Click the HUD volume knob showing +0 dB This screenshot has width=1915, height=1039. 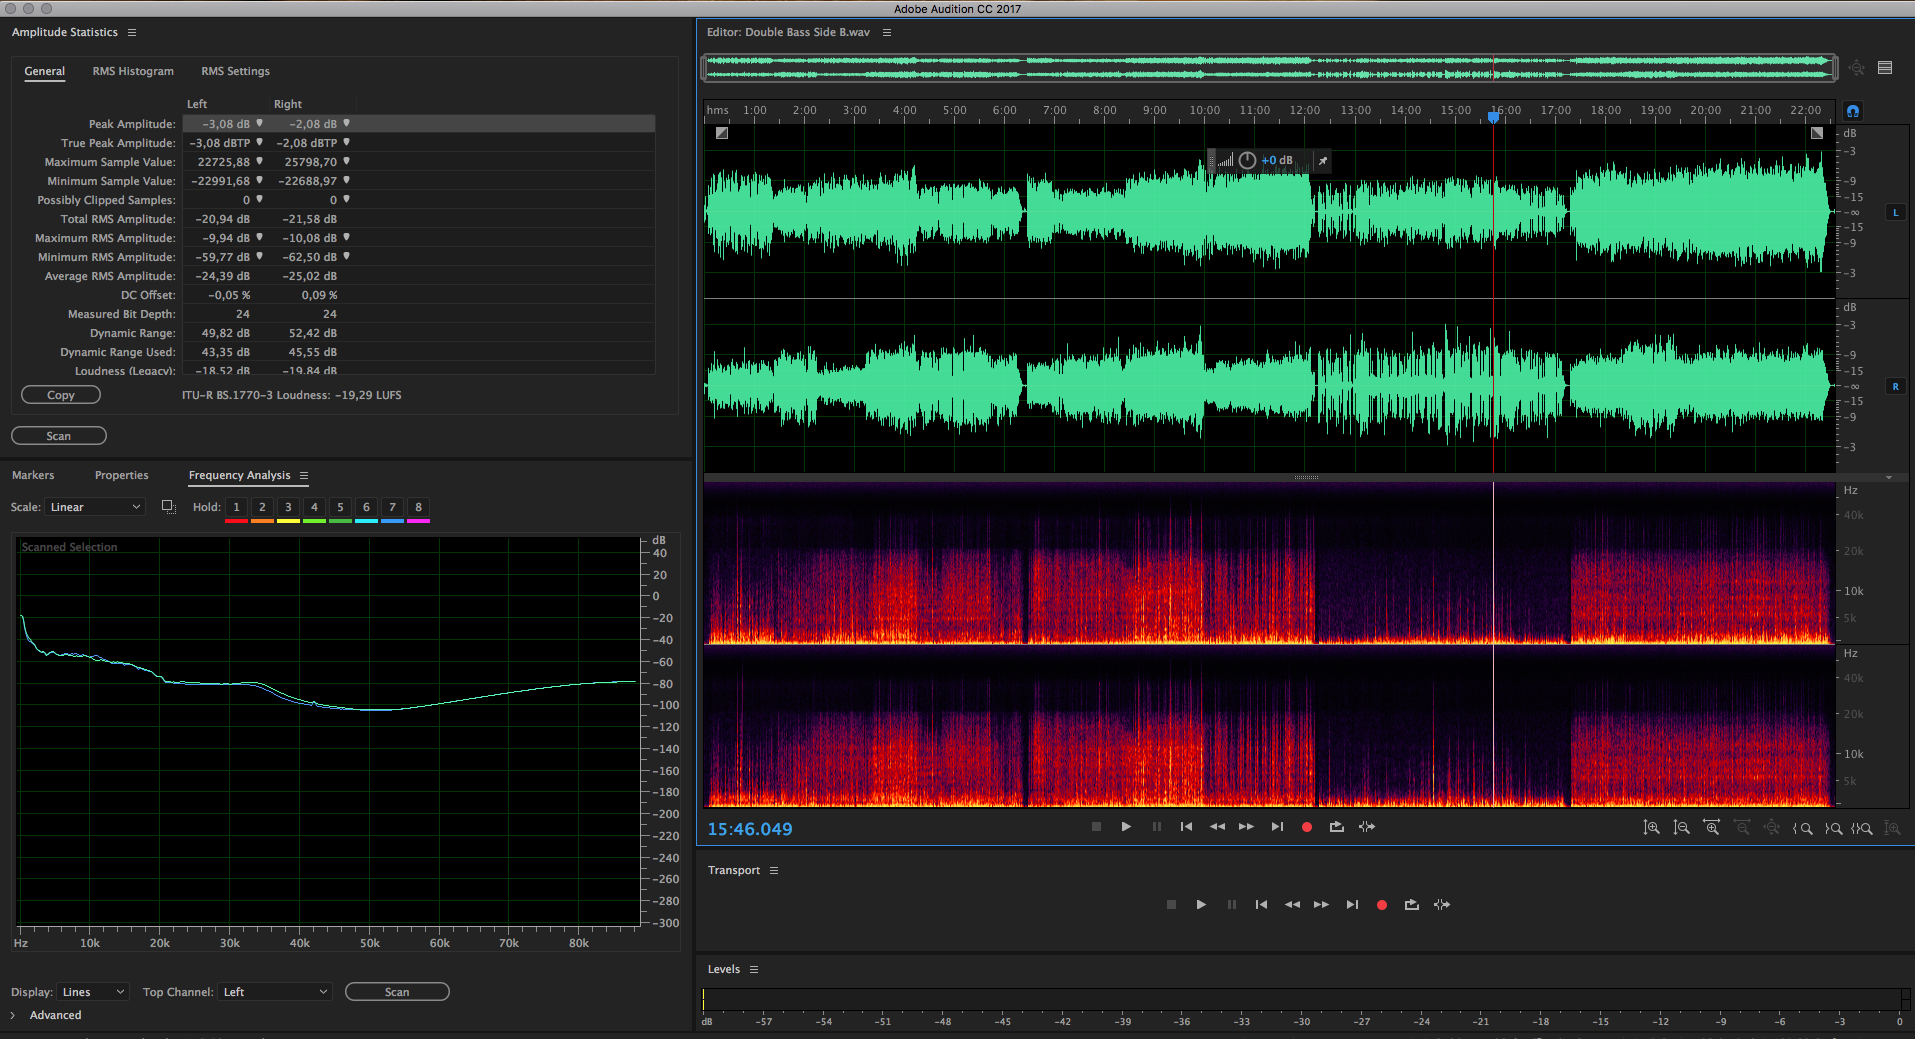click(1247, 161)
